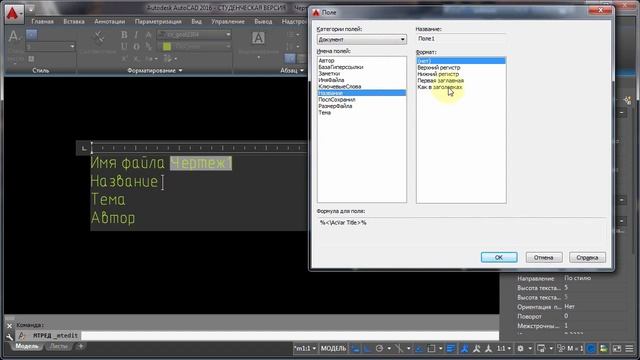Expand the Форматирование panel arrow

click(x=180, y=71)
